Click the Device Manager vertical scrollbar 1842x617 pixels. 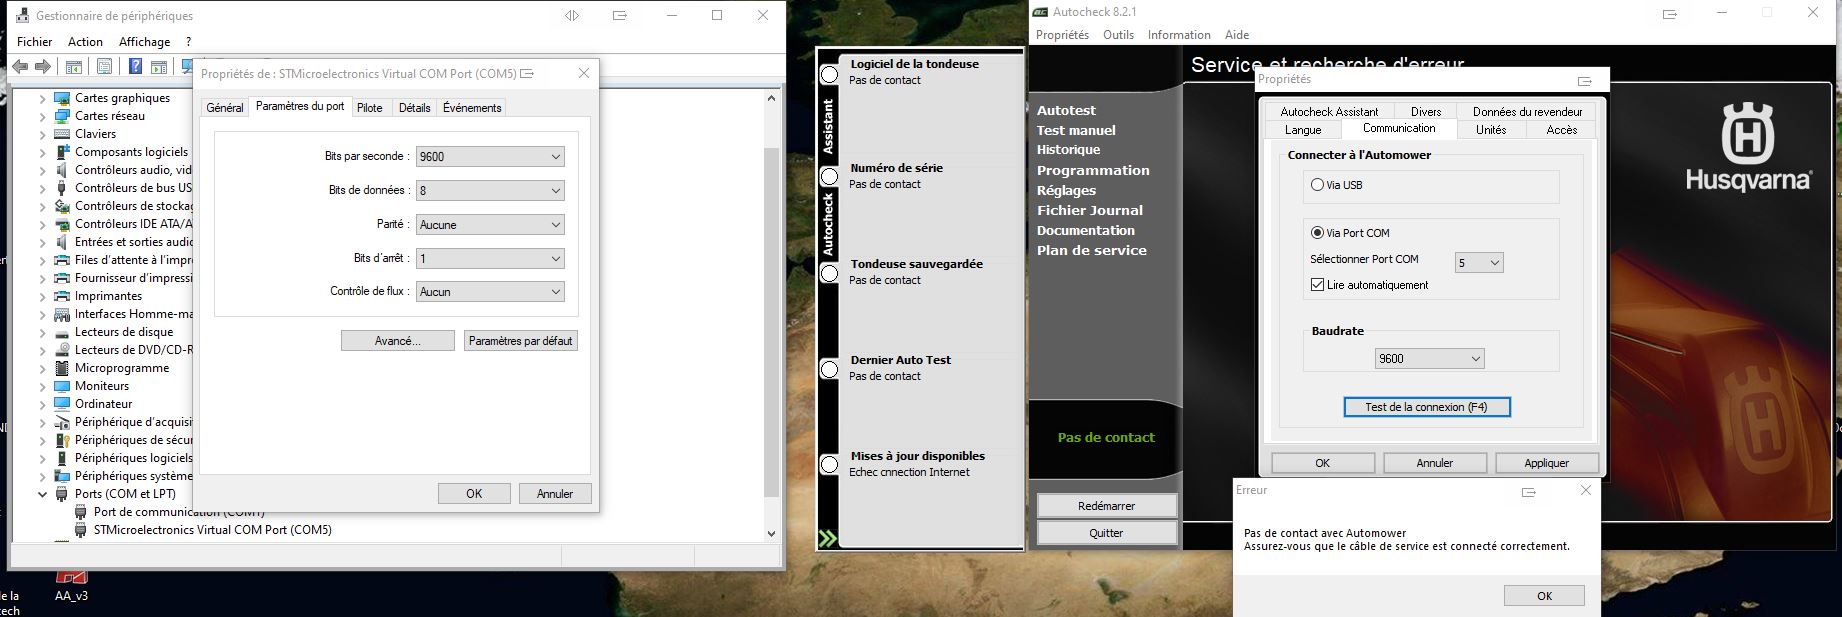pyautogui.click(x=771, y=322)
